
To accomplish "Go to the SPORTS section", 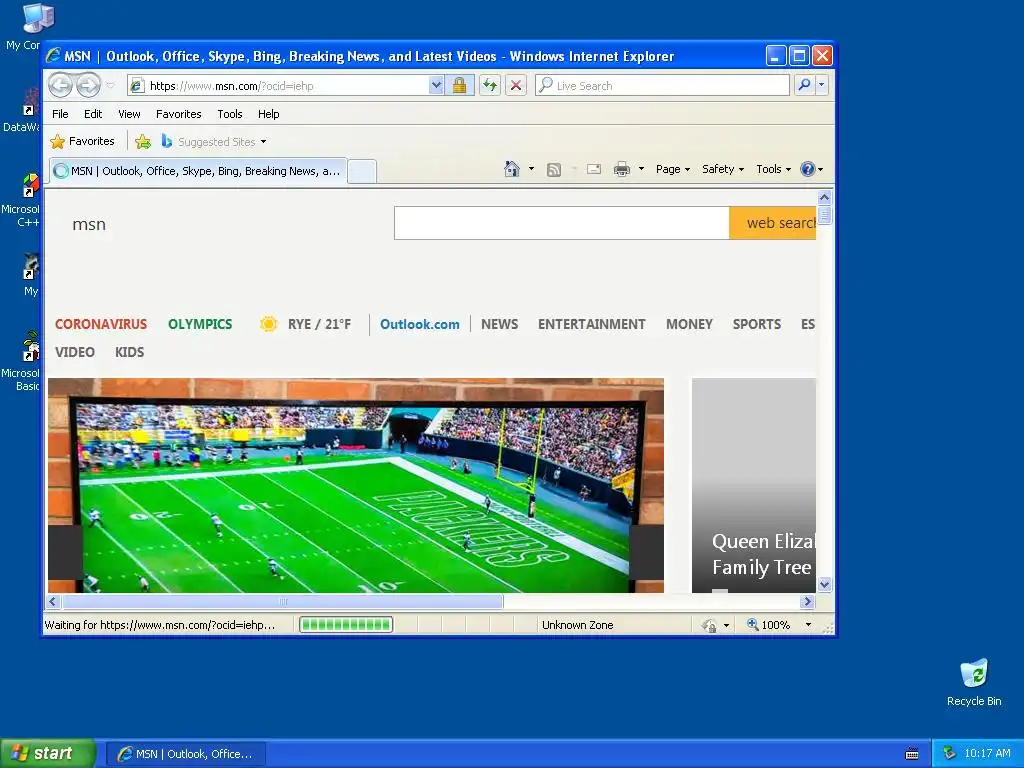I will (756, 324).
